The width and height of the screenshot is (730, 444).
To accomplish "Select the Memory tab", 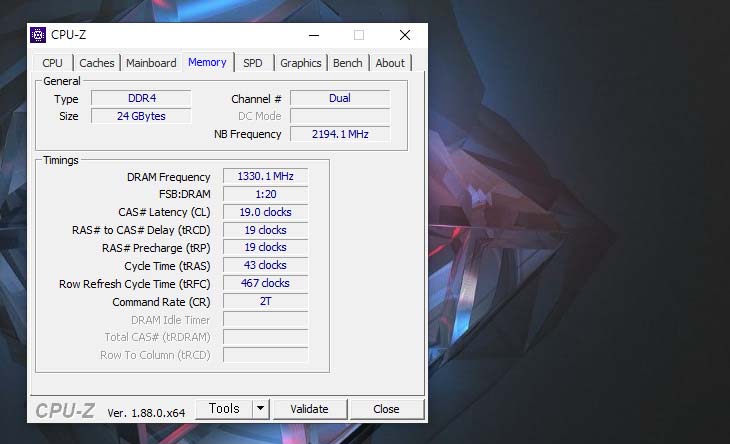I will 207,62.
